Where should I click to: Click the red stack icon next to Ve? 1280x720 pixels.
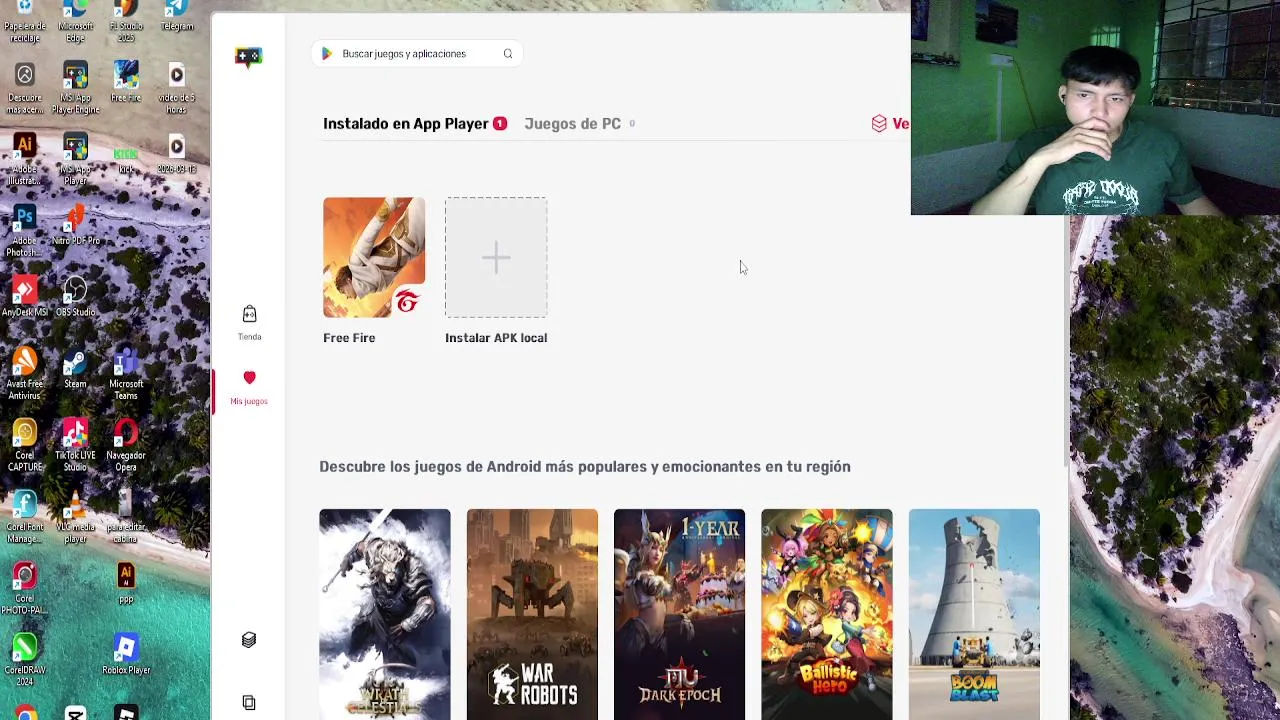coord(879,124)
